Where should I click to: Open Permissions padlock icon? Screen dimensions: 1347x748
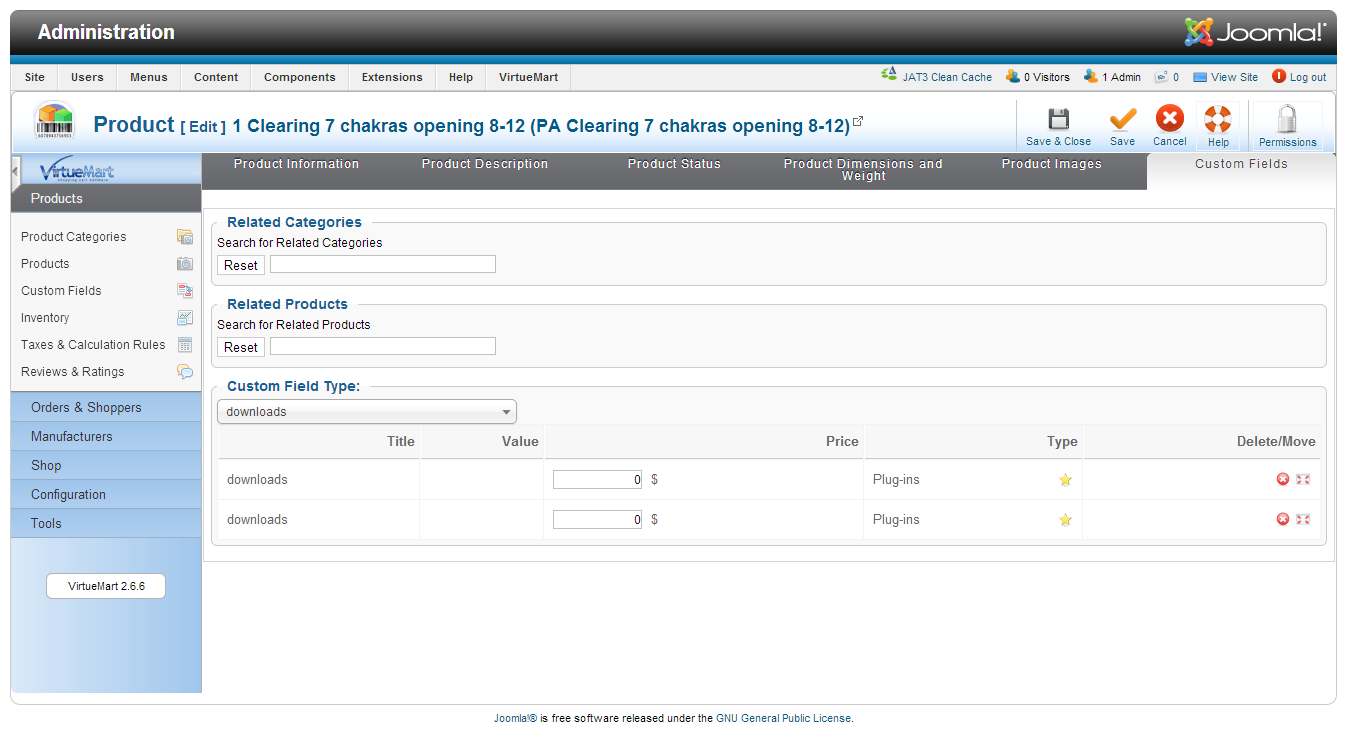pos(1287,120)
